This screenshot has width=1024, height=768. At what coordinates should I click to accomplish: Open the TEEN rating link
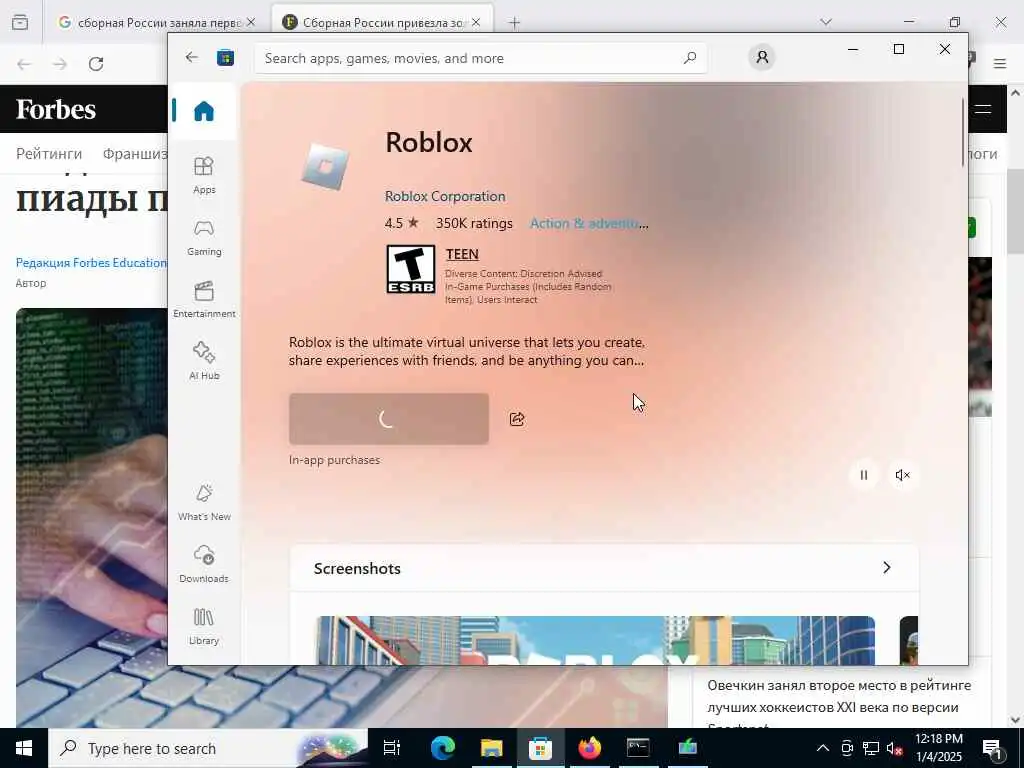tap(462, 254)
